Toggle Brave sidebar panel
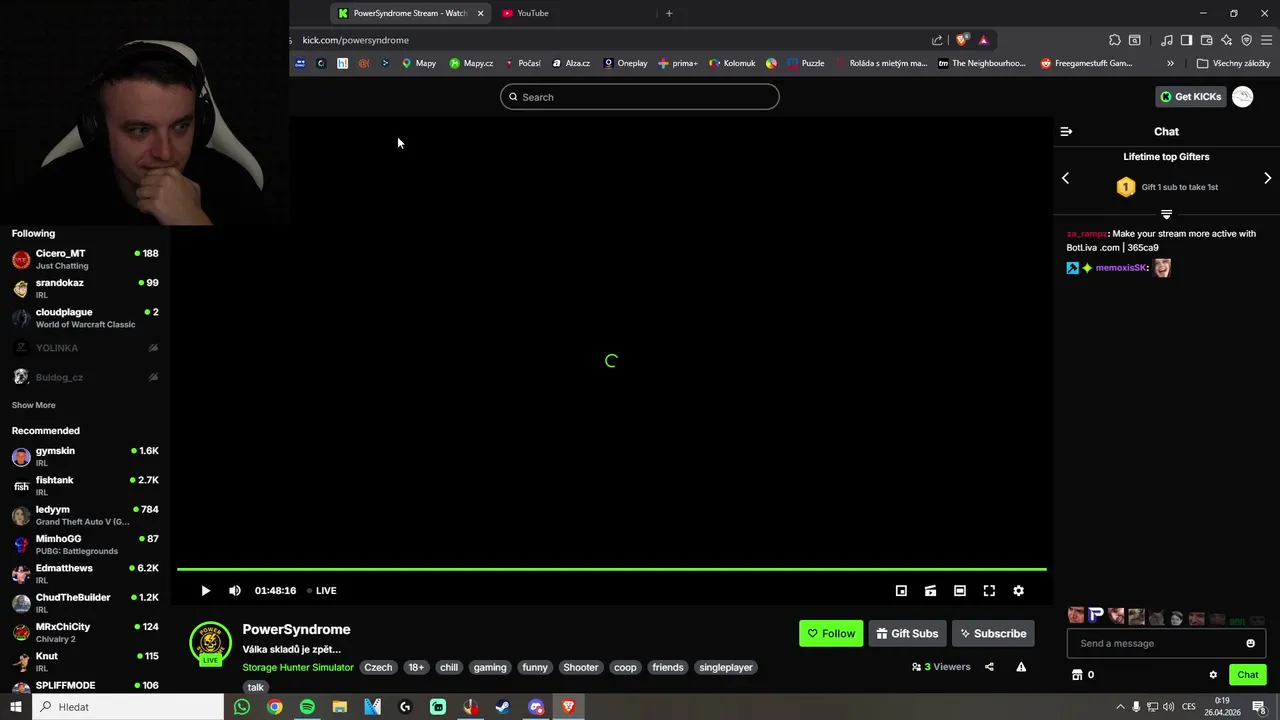 click(1186, 40)
